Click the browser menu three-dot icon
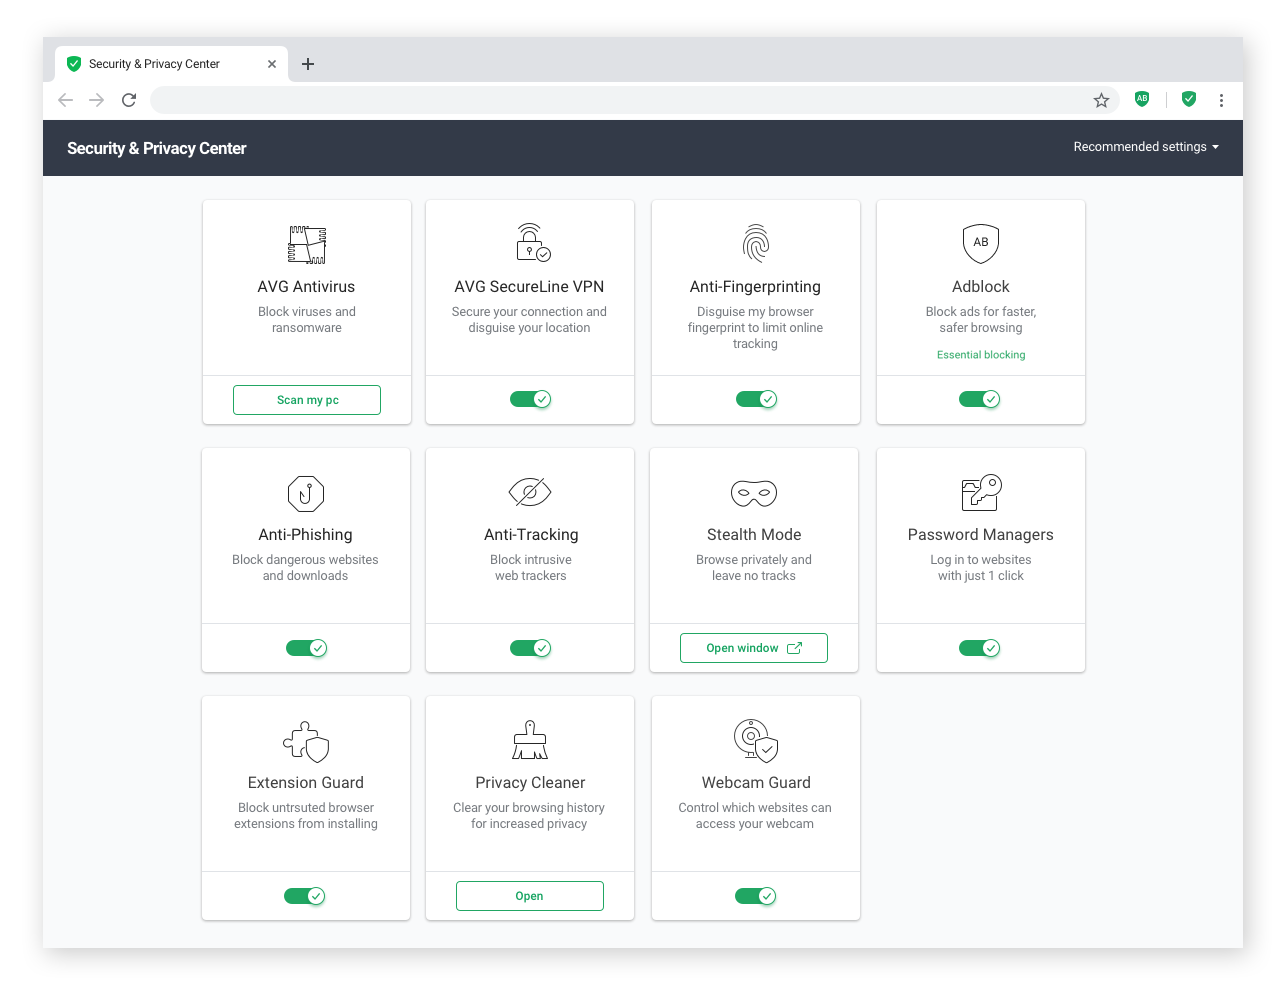 (x=1221, y=100)
